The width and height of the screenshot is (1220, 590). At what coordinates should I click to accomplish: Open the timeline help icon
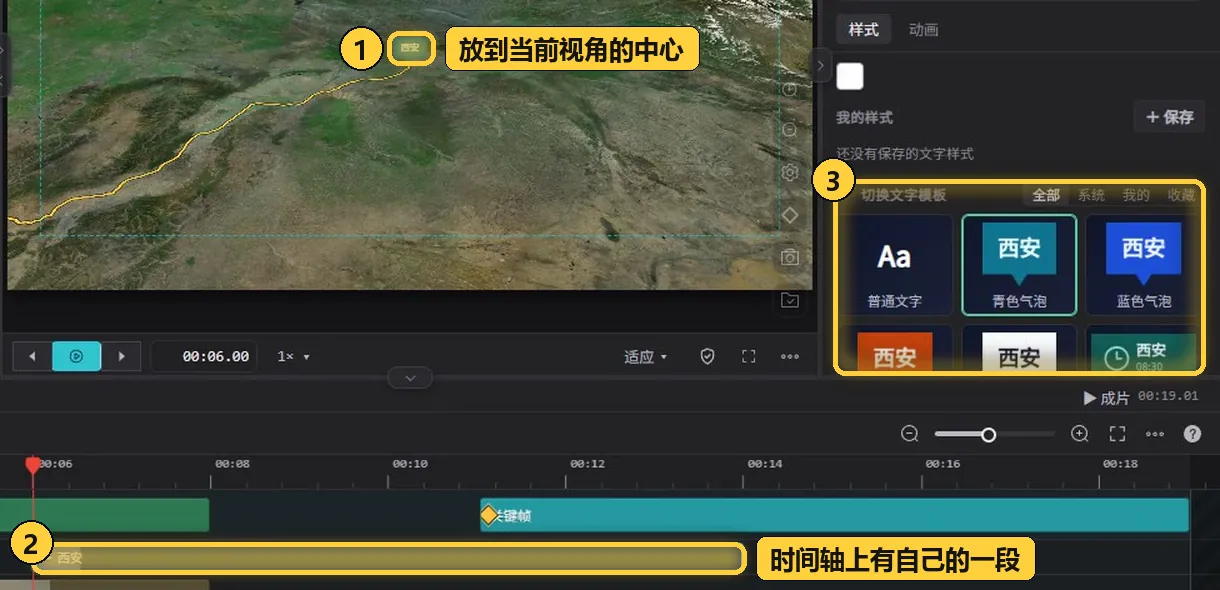(x=1193, y=434)
